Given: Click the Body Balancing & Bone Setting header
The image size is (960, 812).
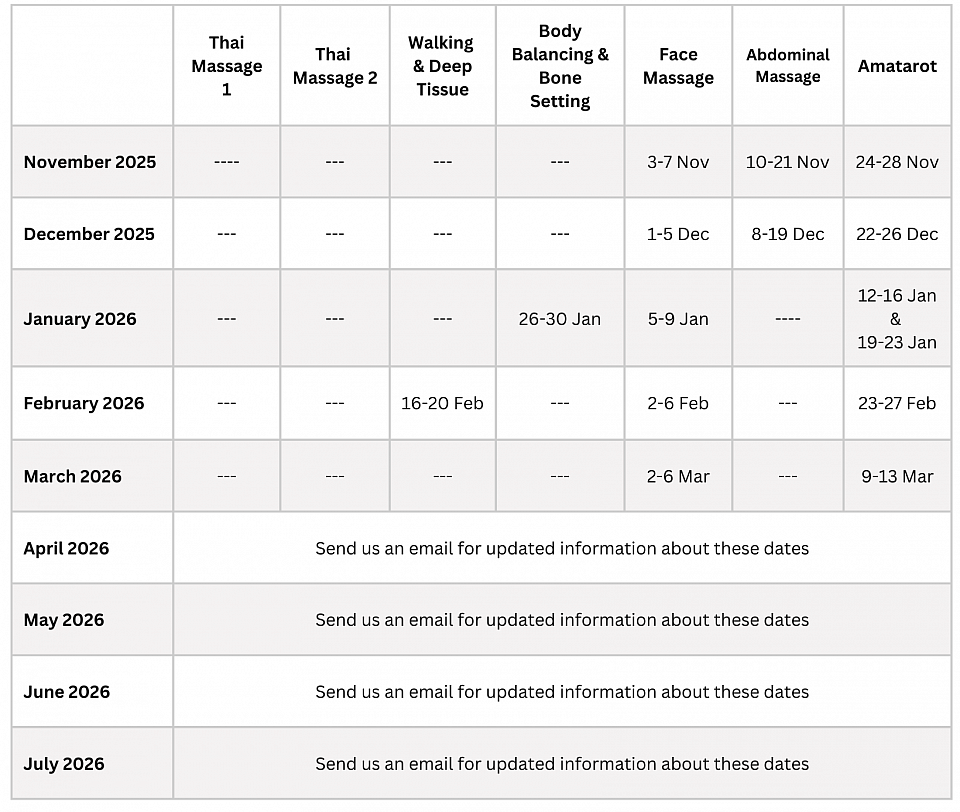Looking at the screenshot, I should (560, 66).
